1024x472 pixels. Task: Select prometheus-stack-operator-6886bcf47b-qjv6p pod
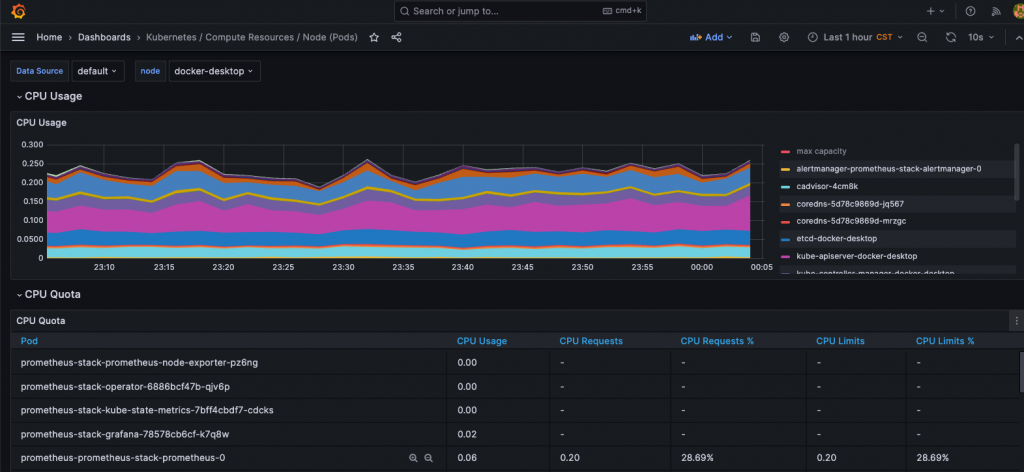(125, 386)
